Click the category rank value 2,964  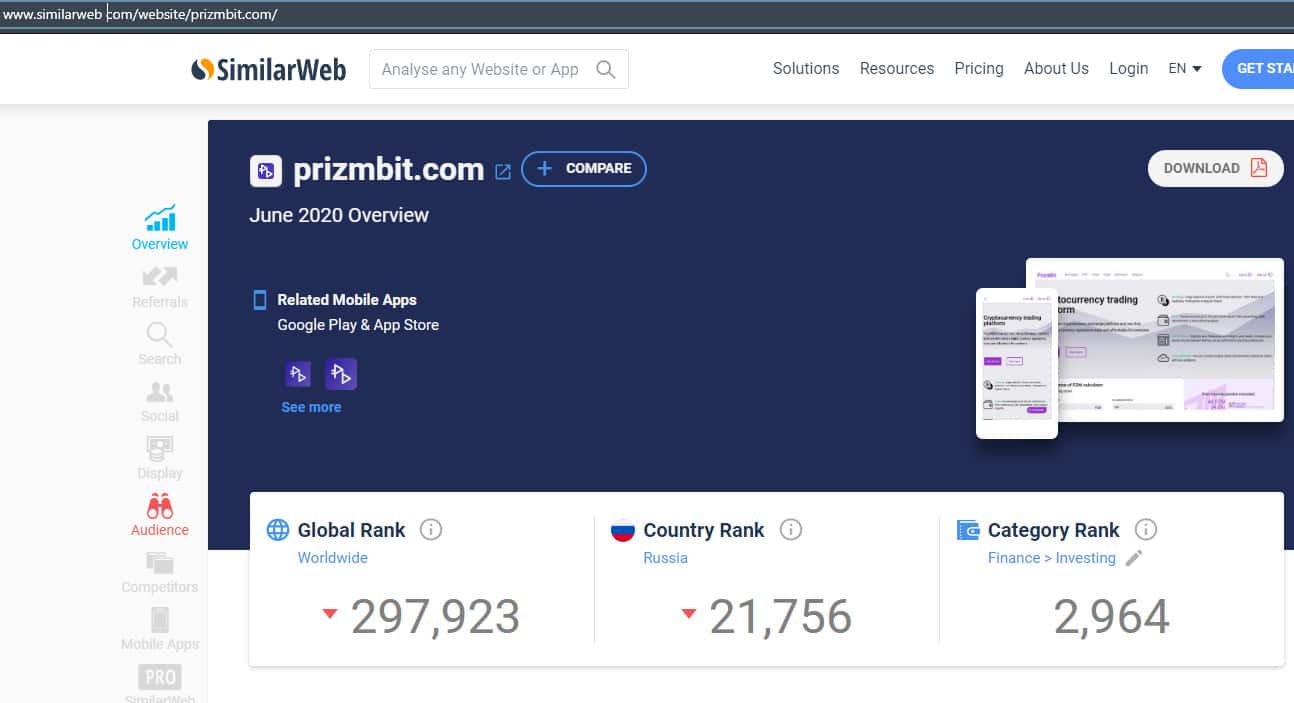[x=1111, y=616]
